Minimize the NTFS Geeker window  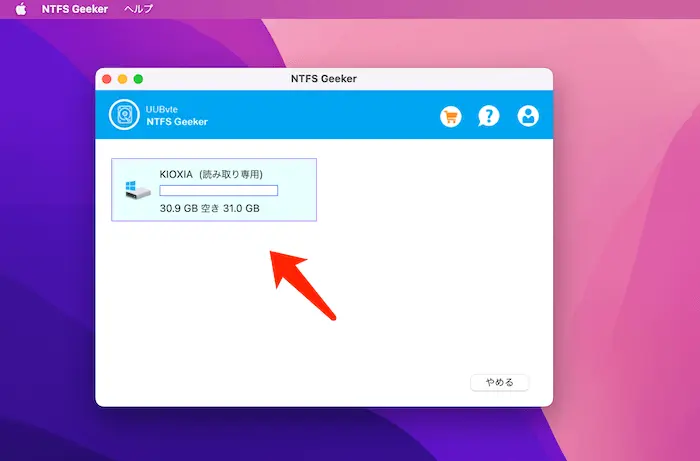pos(122,79)
